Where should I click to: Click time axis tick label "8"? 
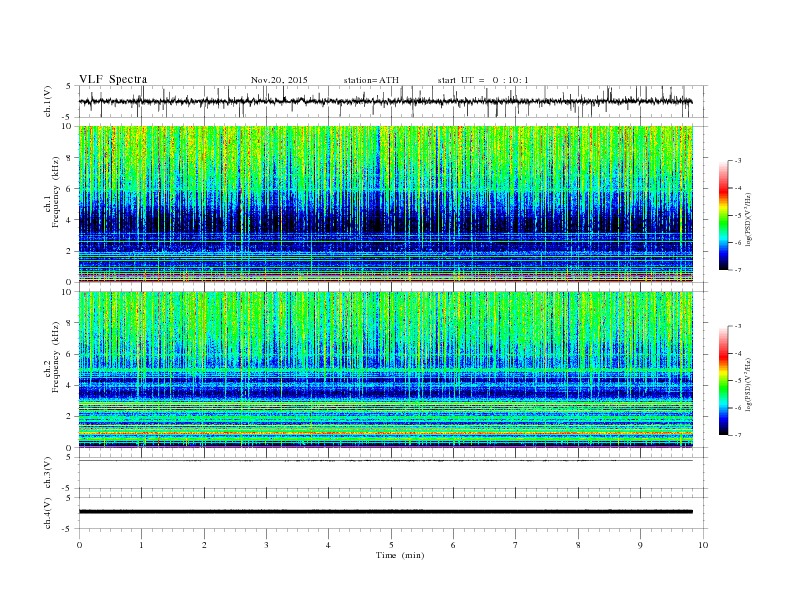coord(578,545)
